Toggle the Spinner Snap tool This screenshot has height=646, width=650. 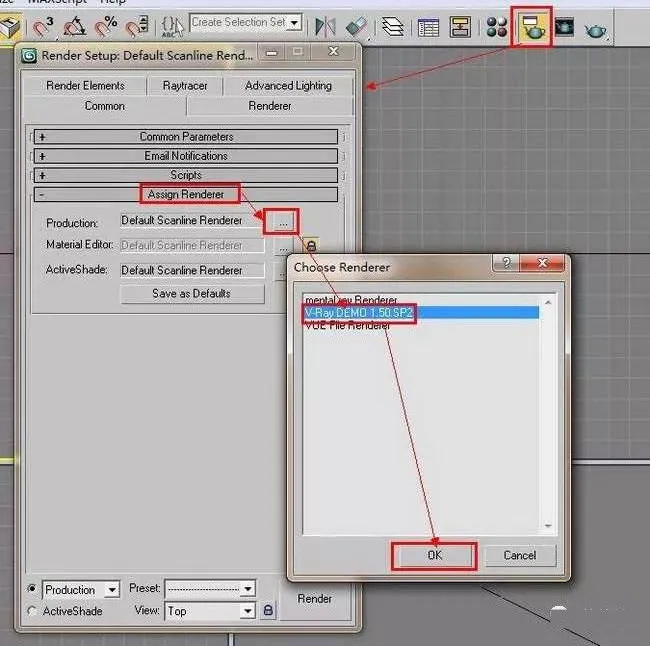coord(137,26)
